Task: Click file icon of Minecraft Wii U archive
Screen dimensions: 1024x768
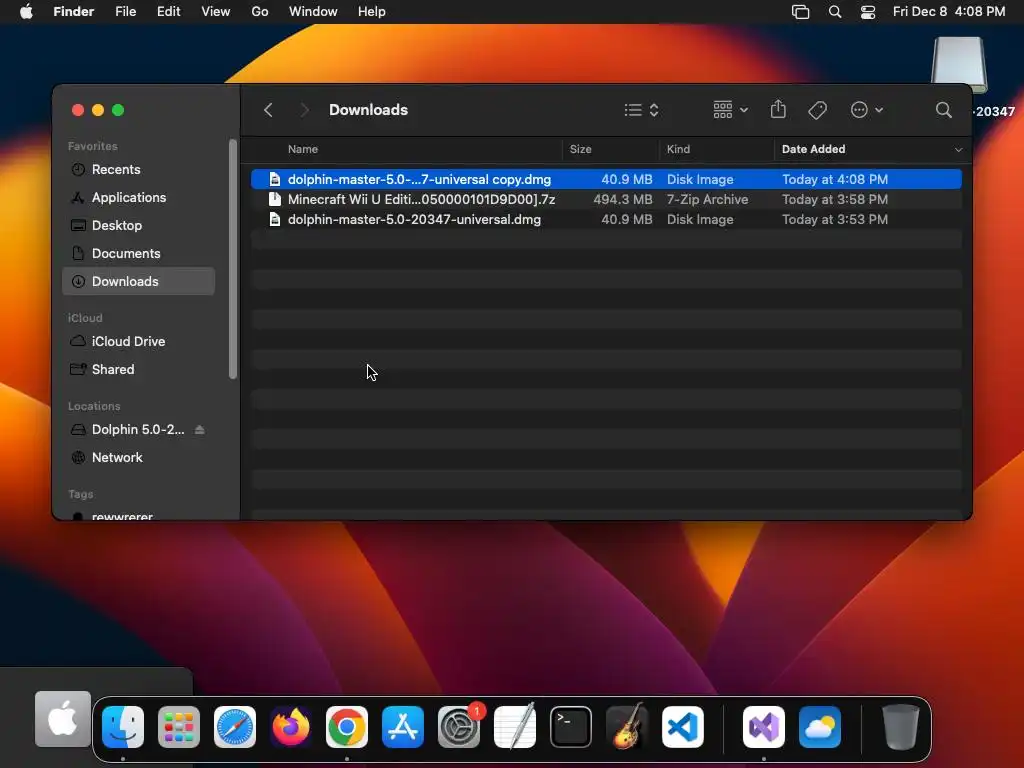Action: coord(275,199)
